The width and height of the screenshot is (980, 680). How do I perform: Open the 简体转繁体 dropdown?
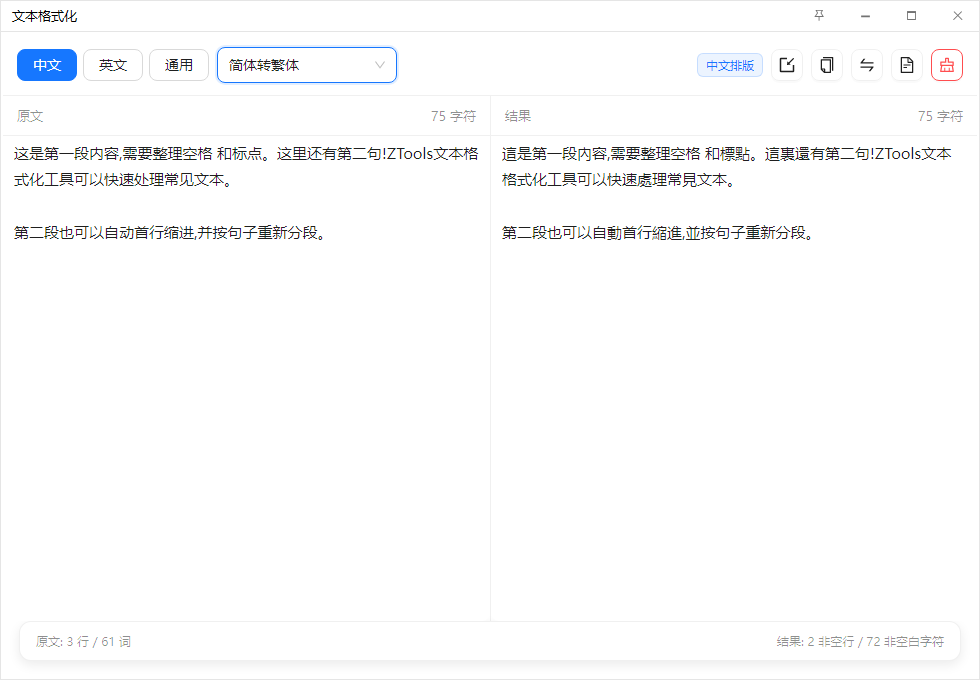(x=307, y=65)
